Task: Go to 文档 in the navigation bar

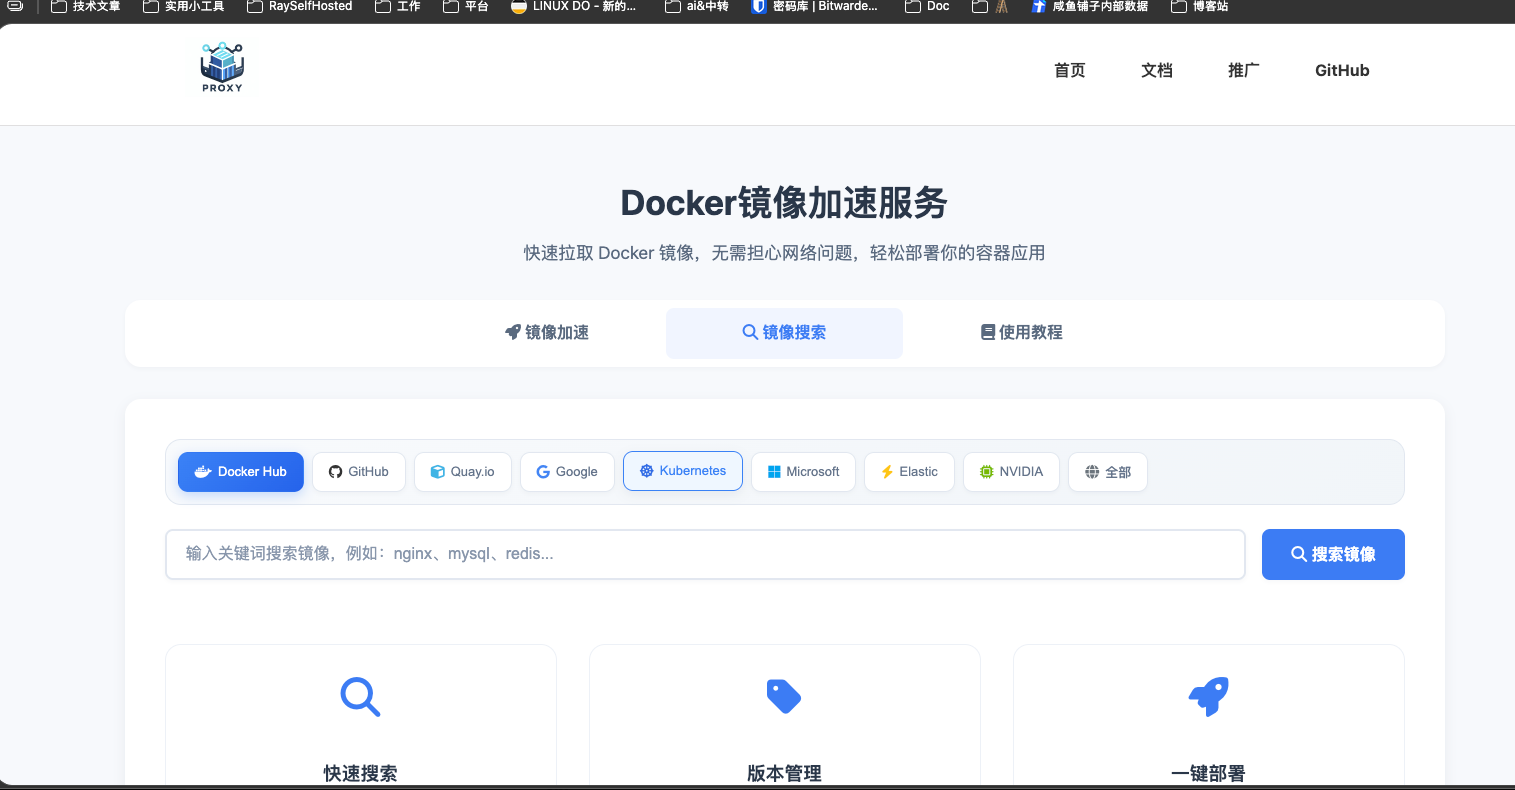Action: (x=1156, y=70)
